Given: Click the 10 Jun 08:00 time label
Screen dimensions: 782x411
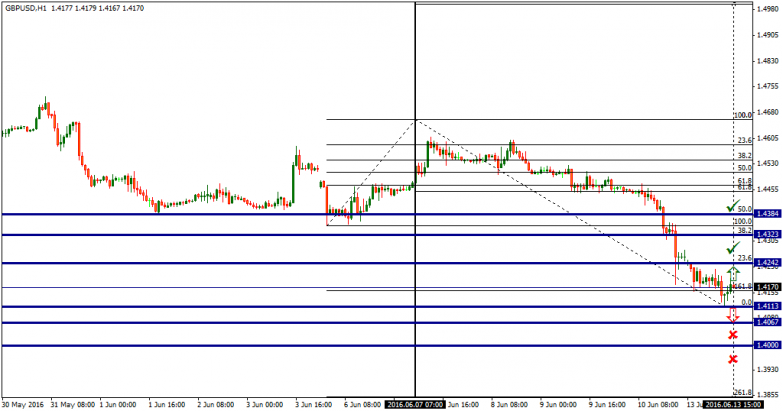Looking at the screenshot, I should tap(658, 405).
